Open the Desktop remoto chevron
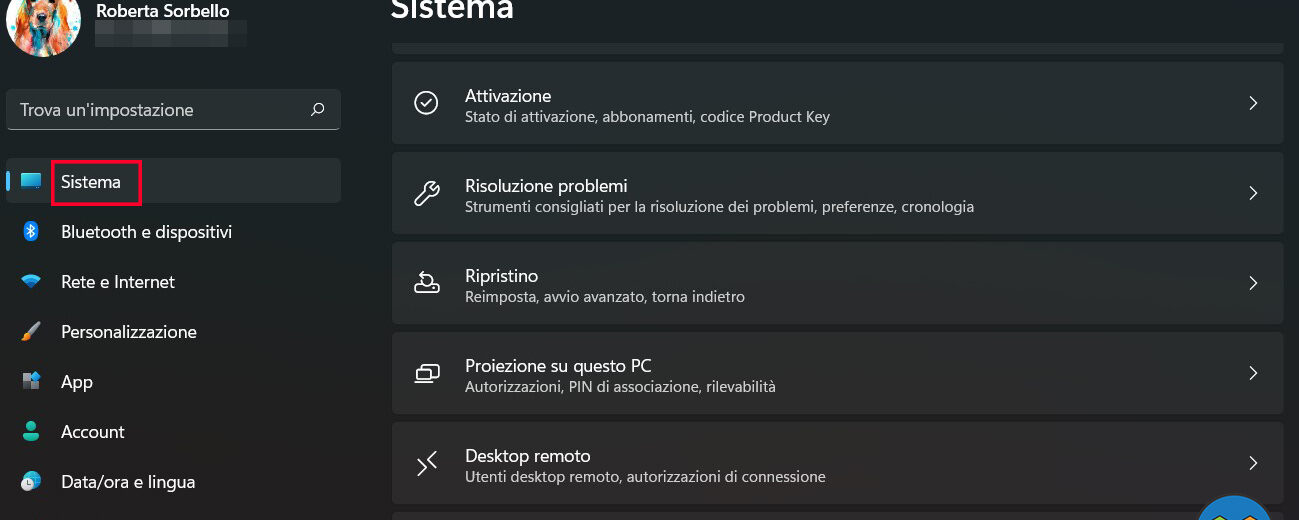The height and width of the screenshot is (520, 1299). pyautogui.click(x=1253, y=463)
